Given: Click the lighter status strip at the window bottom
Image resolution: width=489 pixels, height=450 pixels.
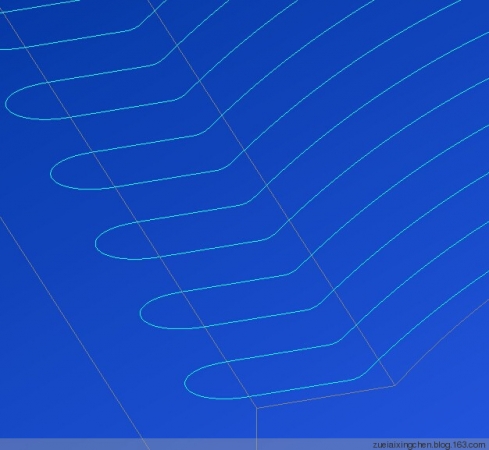Looking at the screenshot, I should click(244, 444).
